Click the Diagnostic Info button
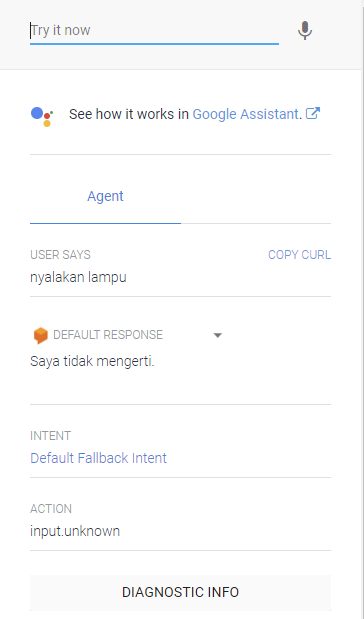The height and width of the screenshot is (619, 364). click(x=180, y=592)
